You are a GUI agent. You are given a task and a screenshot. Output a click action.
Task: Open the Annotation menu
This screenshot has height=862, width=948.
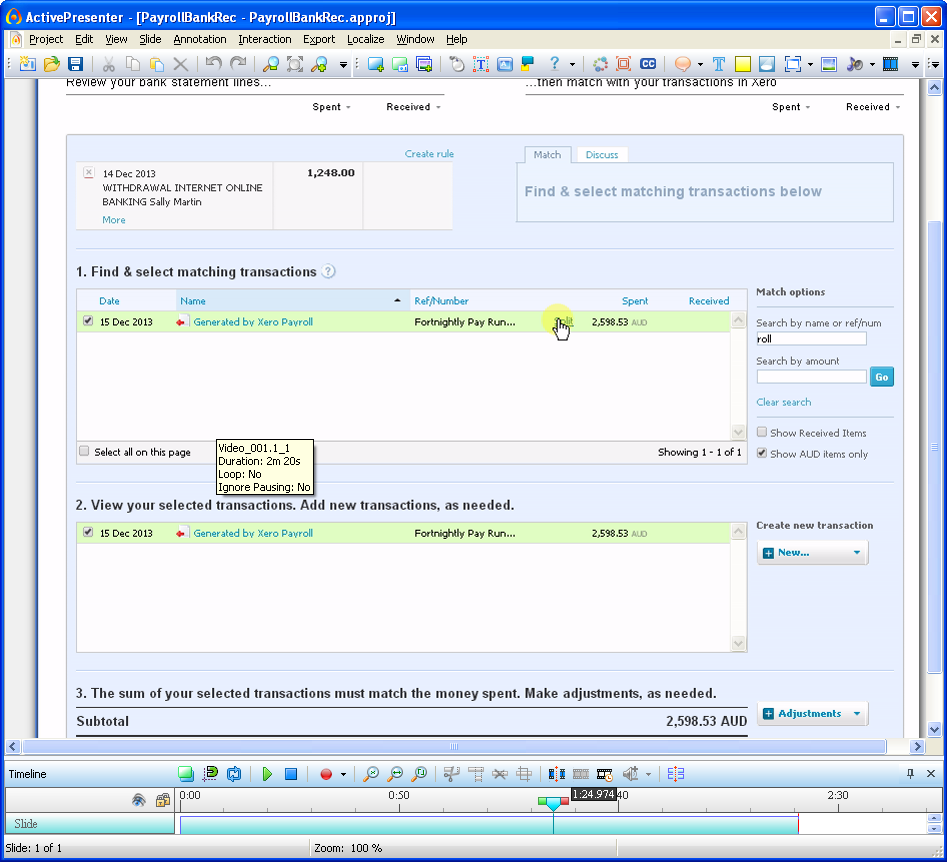(199, 39)
